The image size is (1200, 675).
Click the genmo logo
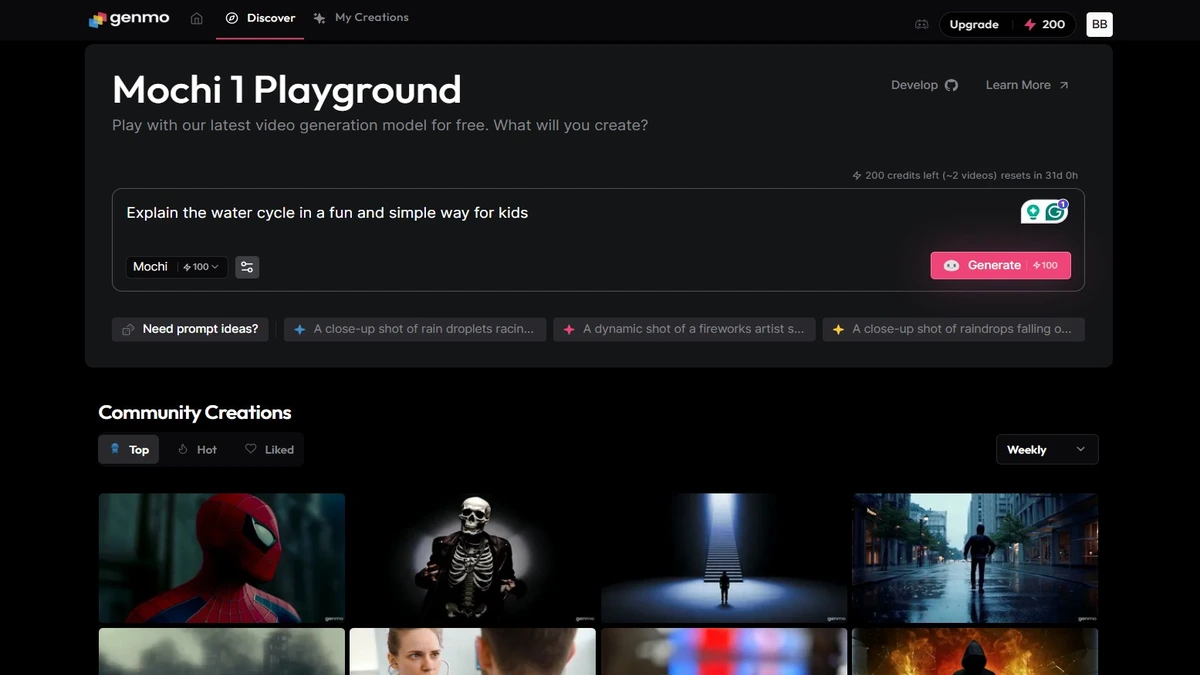coord(129,19)
